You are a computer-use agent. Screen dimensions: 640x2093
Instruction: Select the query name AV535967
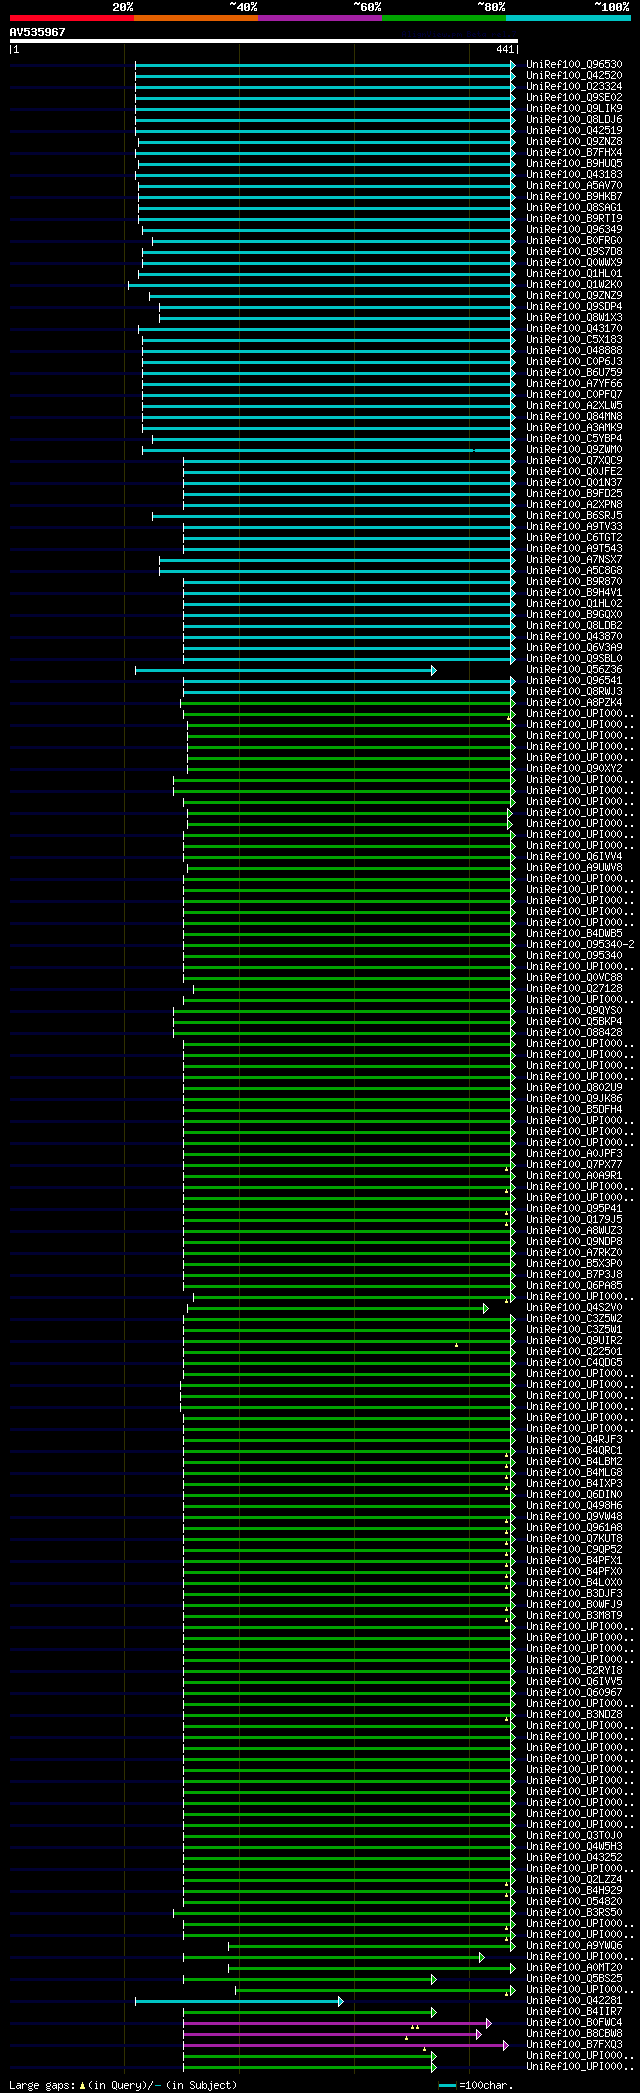38,32
